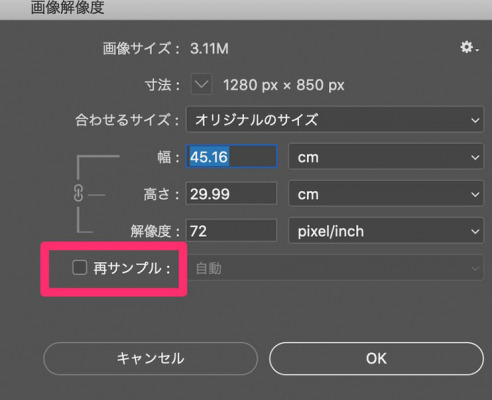Open the pixel/inch resolution unit dropdown
The width and height of the screenshot is (492, 400).
click(386, 231)
